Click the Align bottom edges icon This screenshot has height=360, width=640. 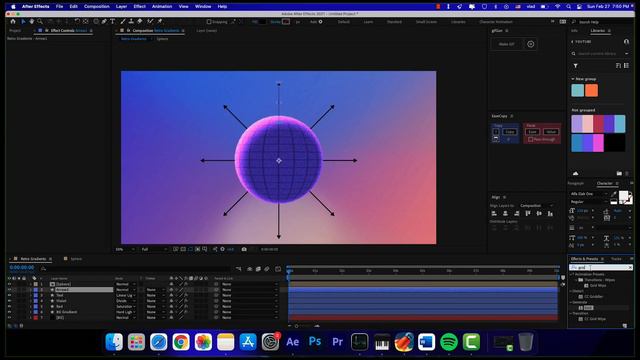550,213
